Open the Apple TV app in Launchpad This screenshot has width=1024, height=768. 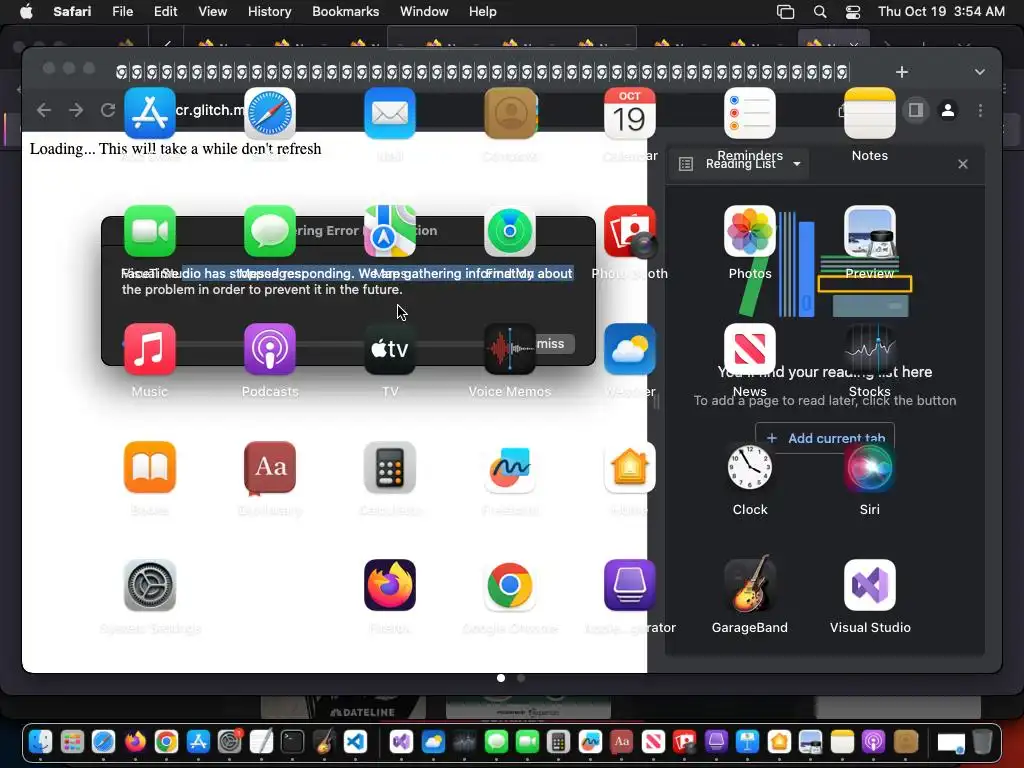pyautogui.click(x=390, y=349)
